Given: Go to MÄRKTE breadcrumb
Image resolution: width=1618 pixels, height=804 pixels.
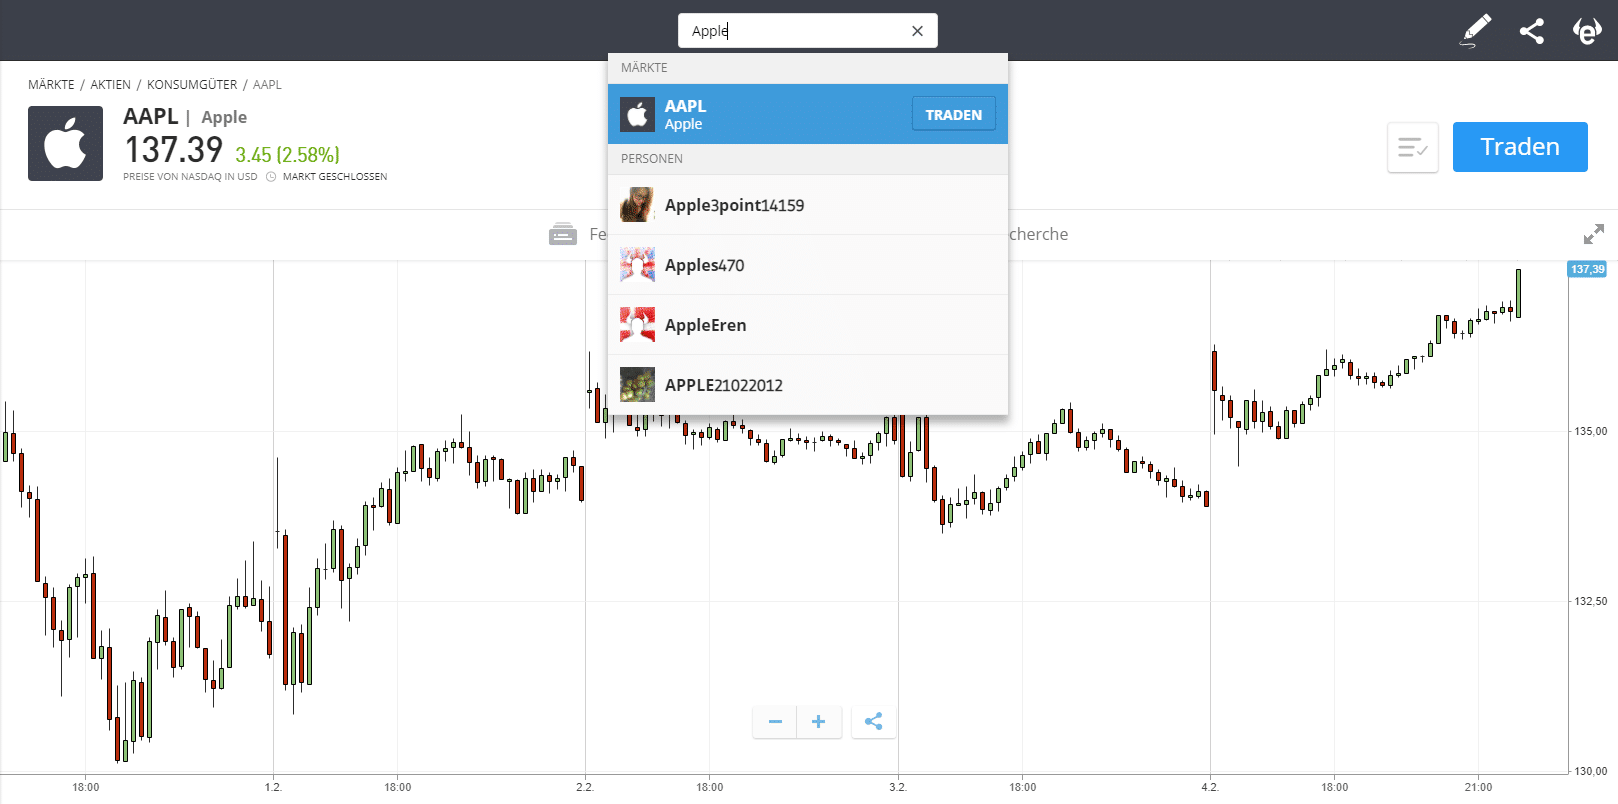Looking at the screenshot, I should [51, 85].
